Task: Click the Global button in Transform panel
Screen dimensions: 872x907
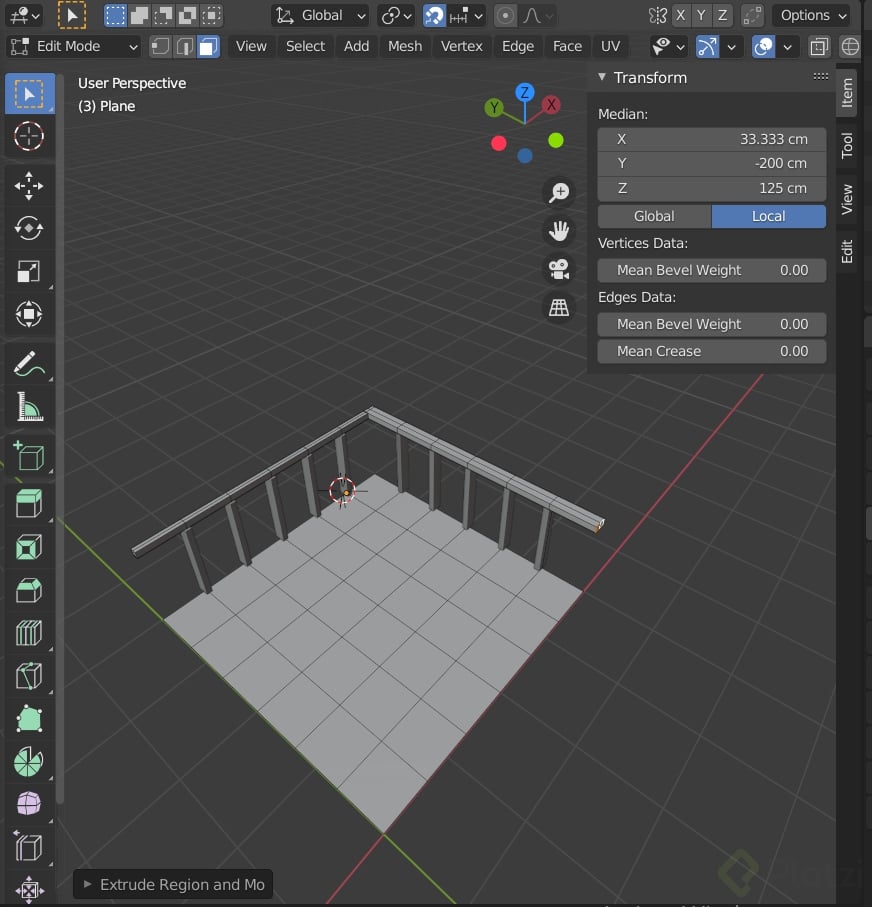Action: [653, 216]
